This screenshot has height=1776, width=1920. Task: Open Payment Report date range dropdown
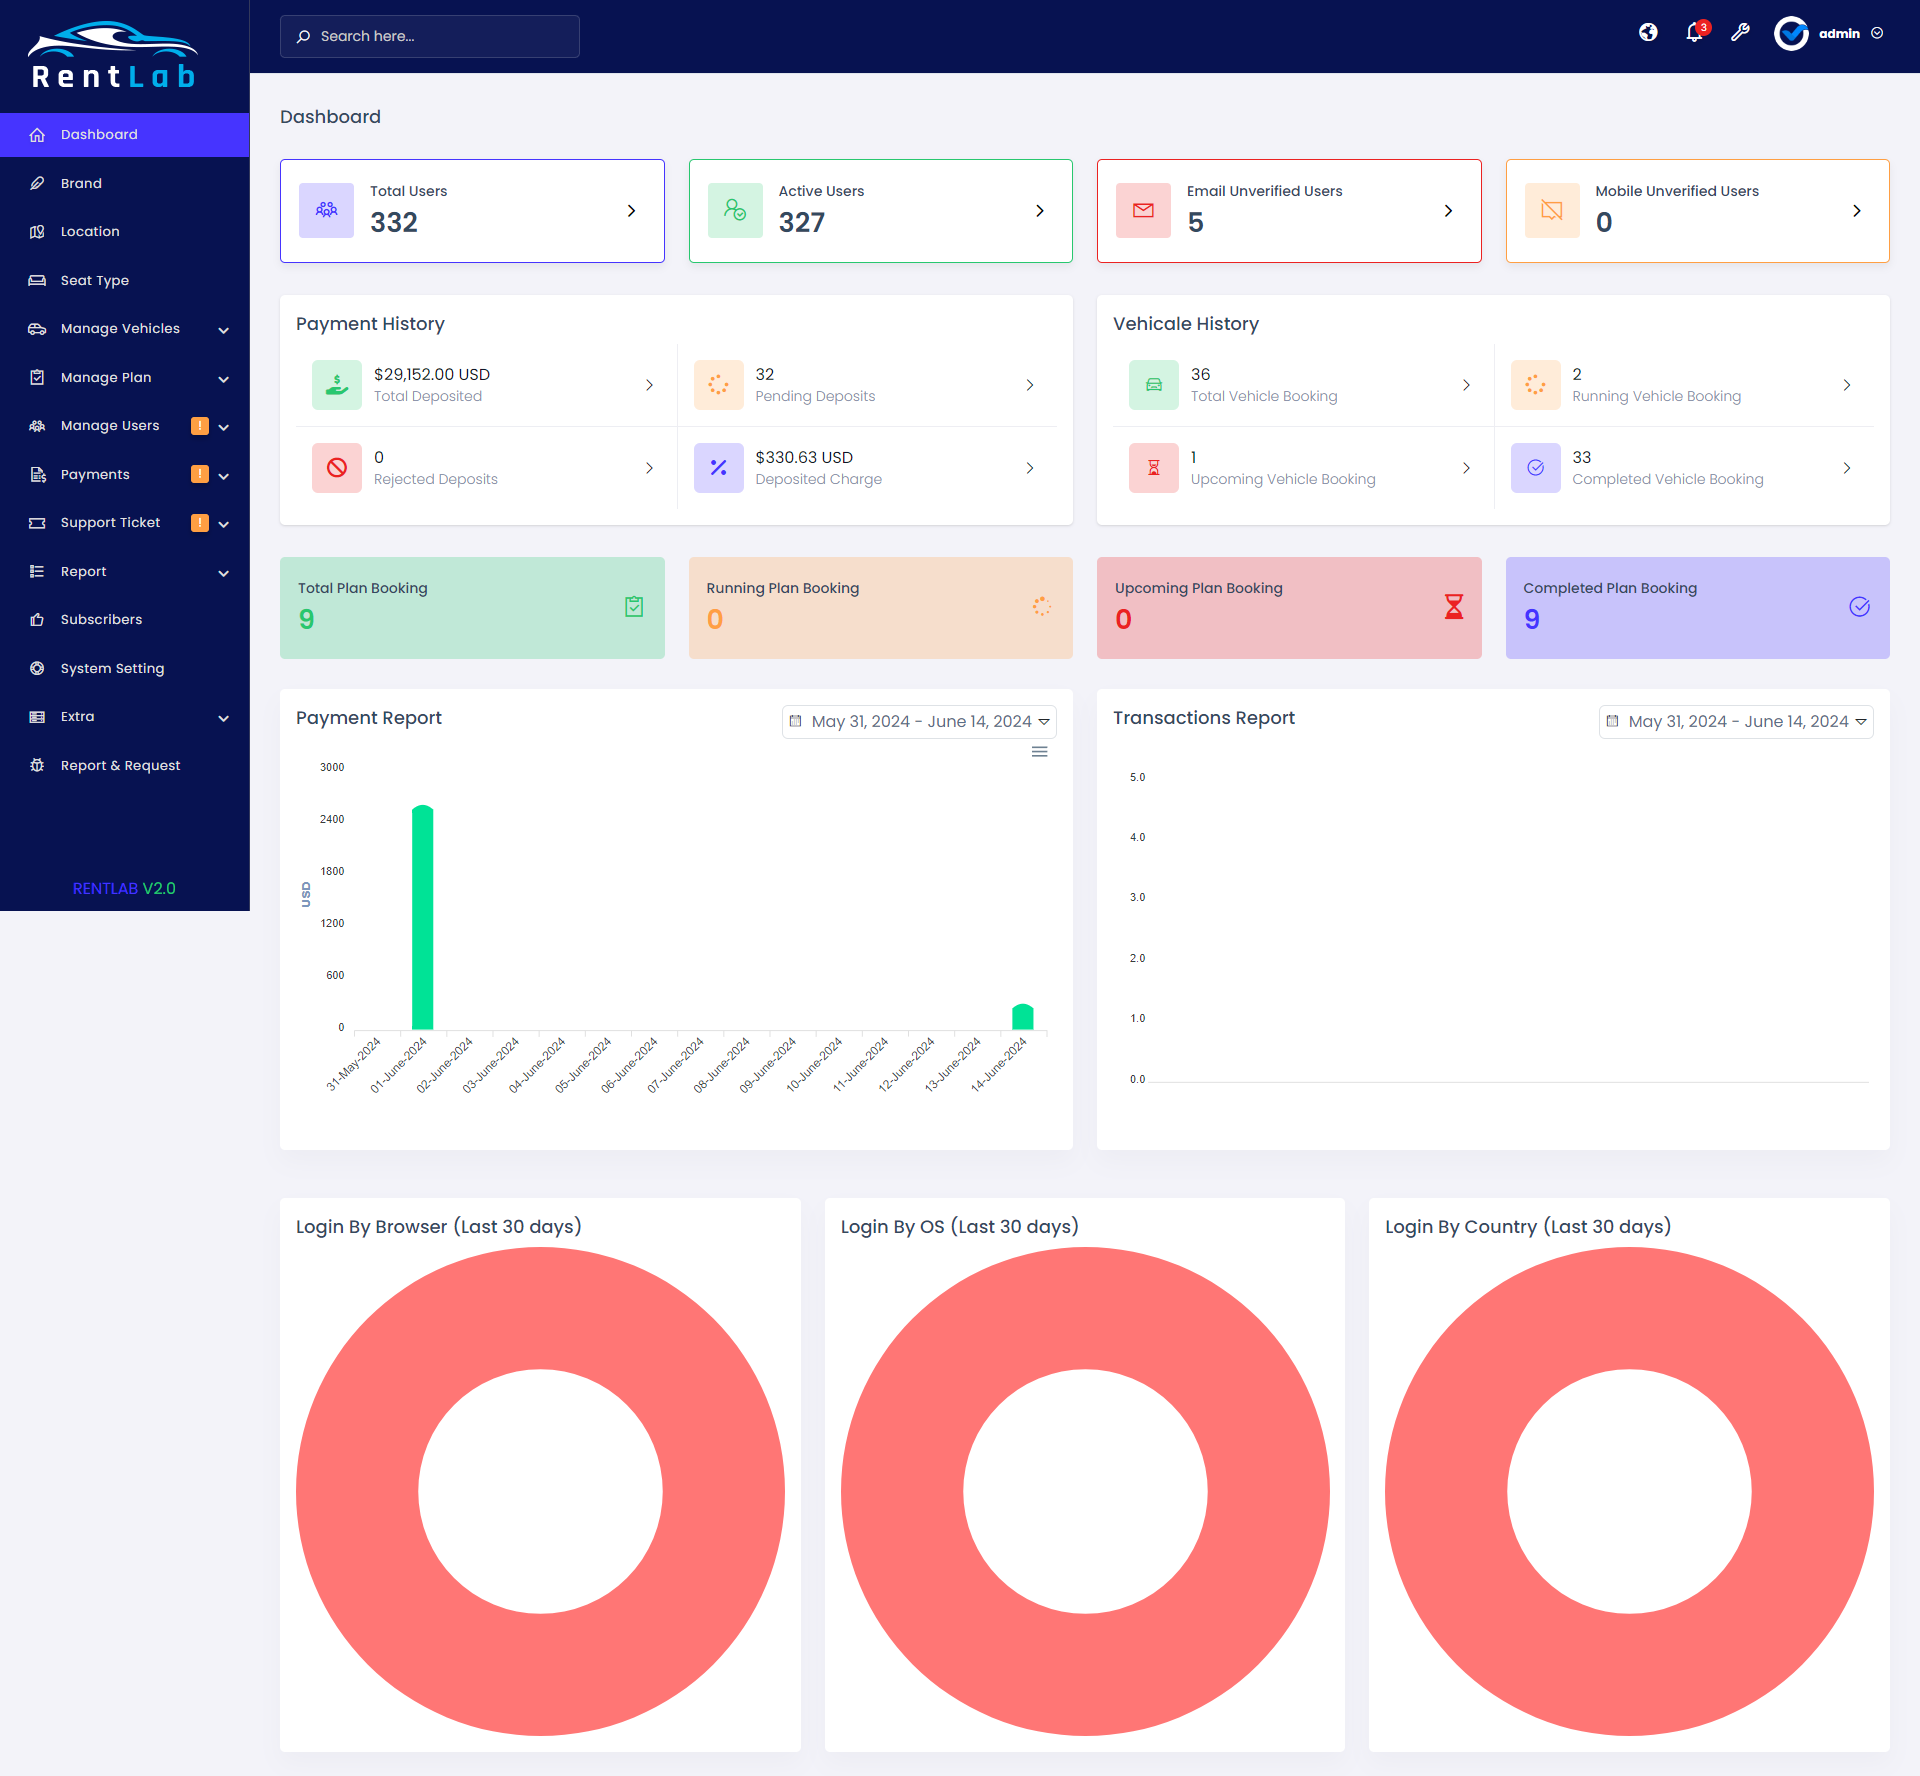tap(919, 722)
